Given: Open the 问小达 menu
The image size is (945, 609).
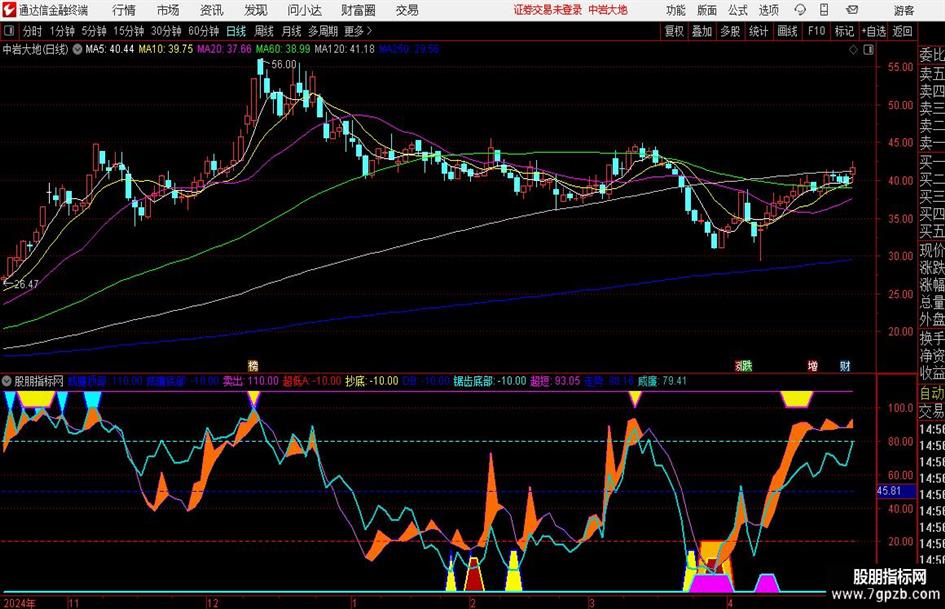Looking at the screenshot, I should [x=304, y=10].
